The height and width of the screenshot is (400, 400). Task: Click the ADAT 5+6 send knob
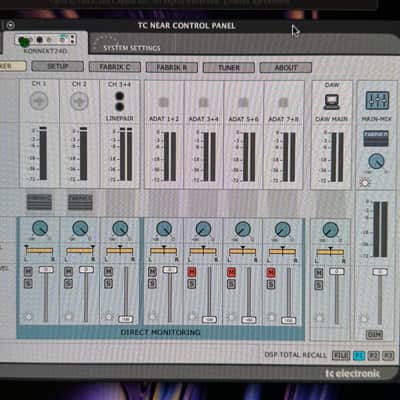point(243,229)
